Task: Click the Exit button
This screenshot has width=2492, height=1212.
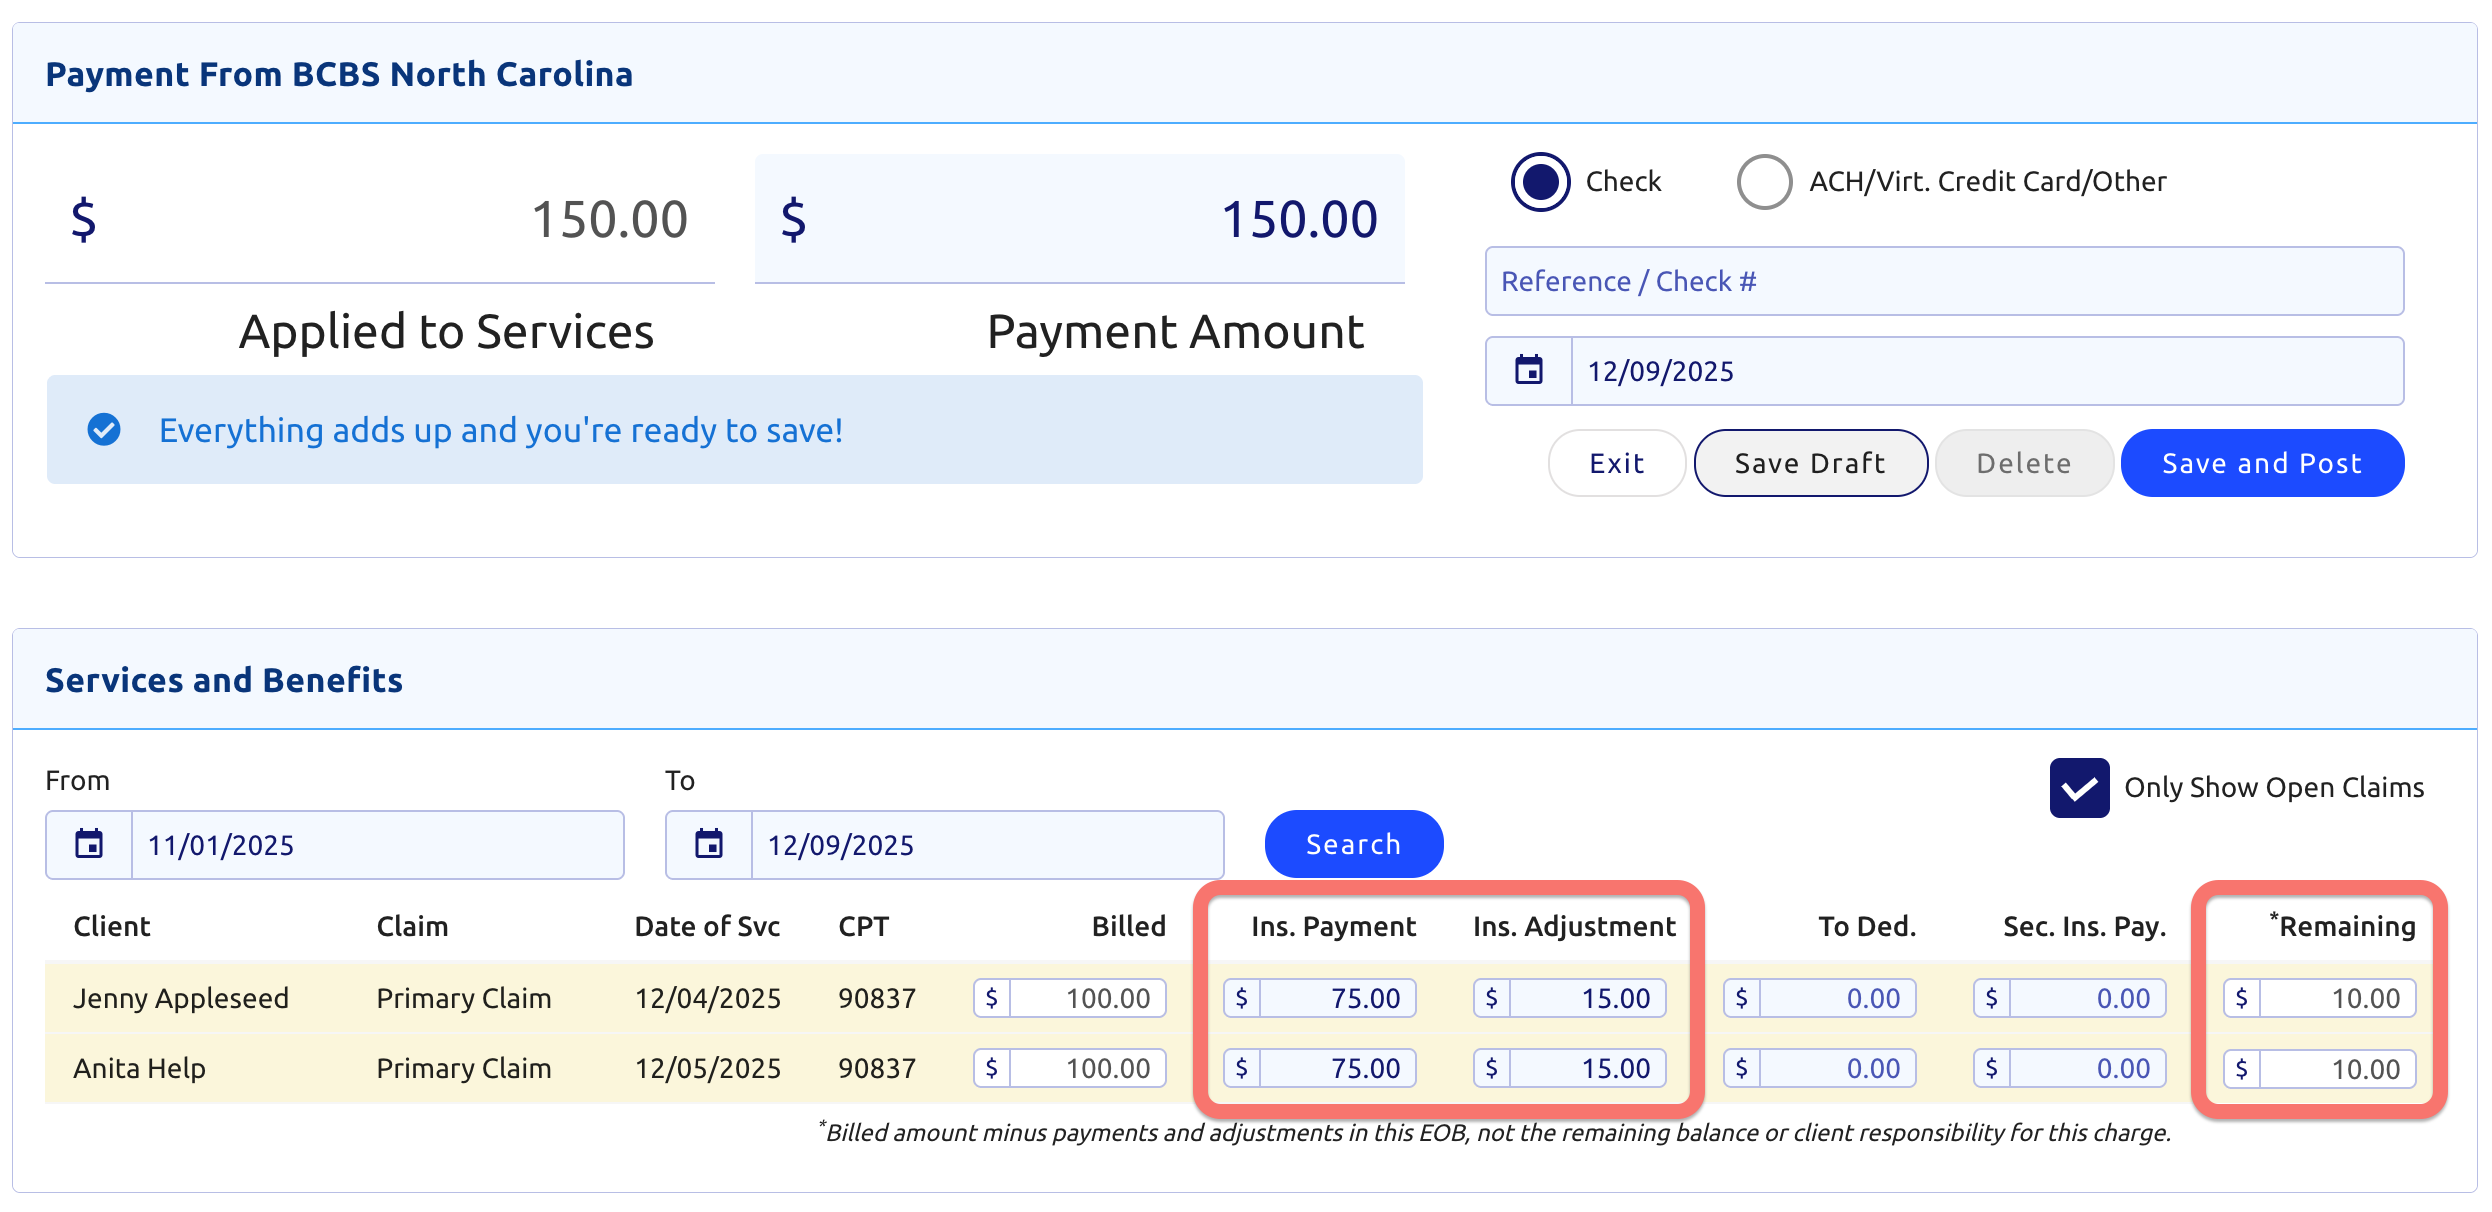Action: click(x=1616, y=463)
